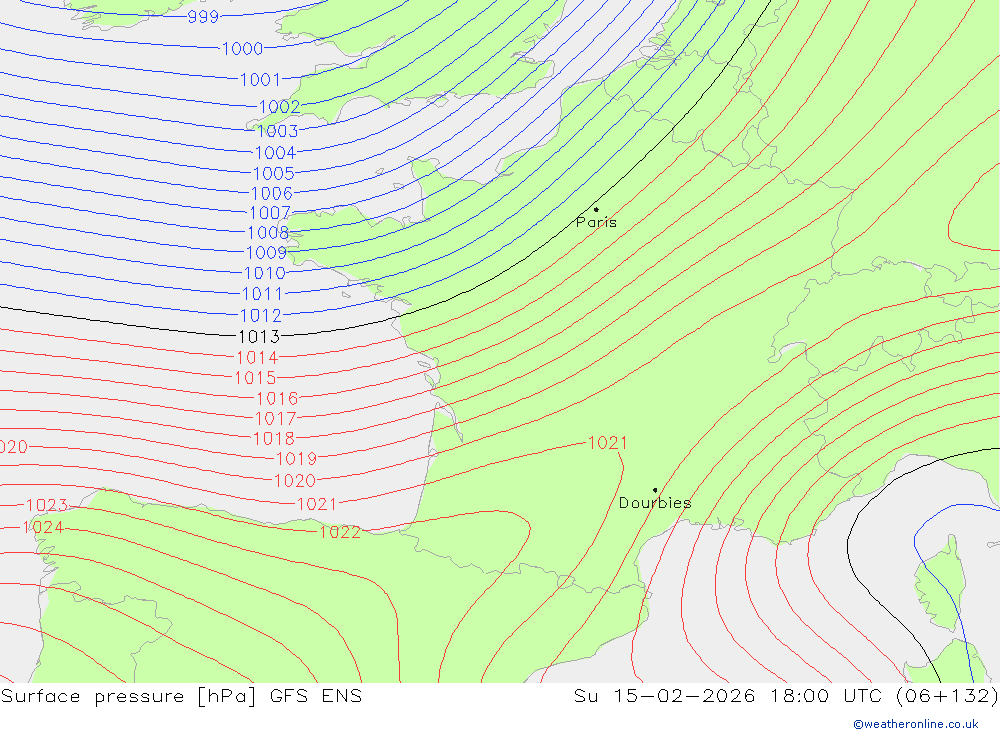The image size is (1000, 733).
Task: Click the 1007 isobar label
Action: point(270,213)
